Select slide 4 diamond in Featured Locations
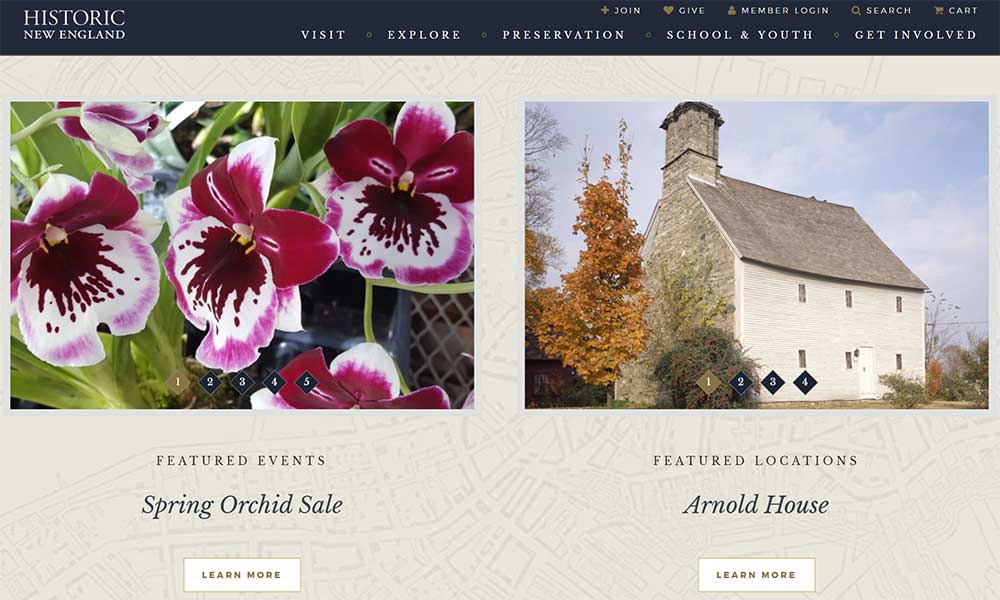Screen dimensions: 1000x600 [805, 382]
